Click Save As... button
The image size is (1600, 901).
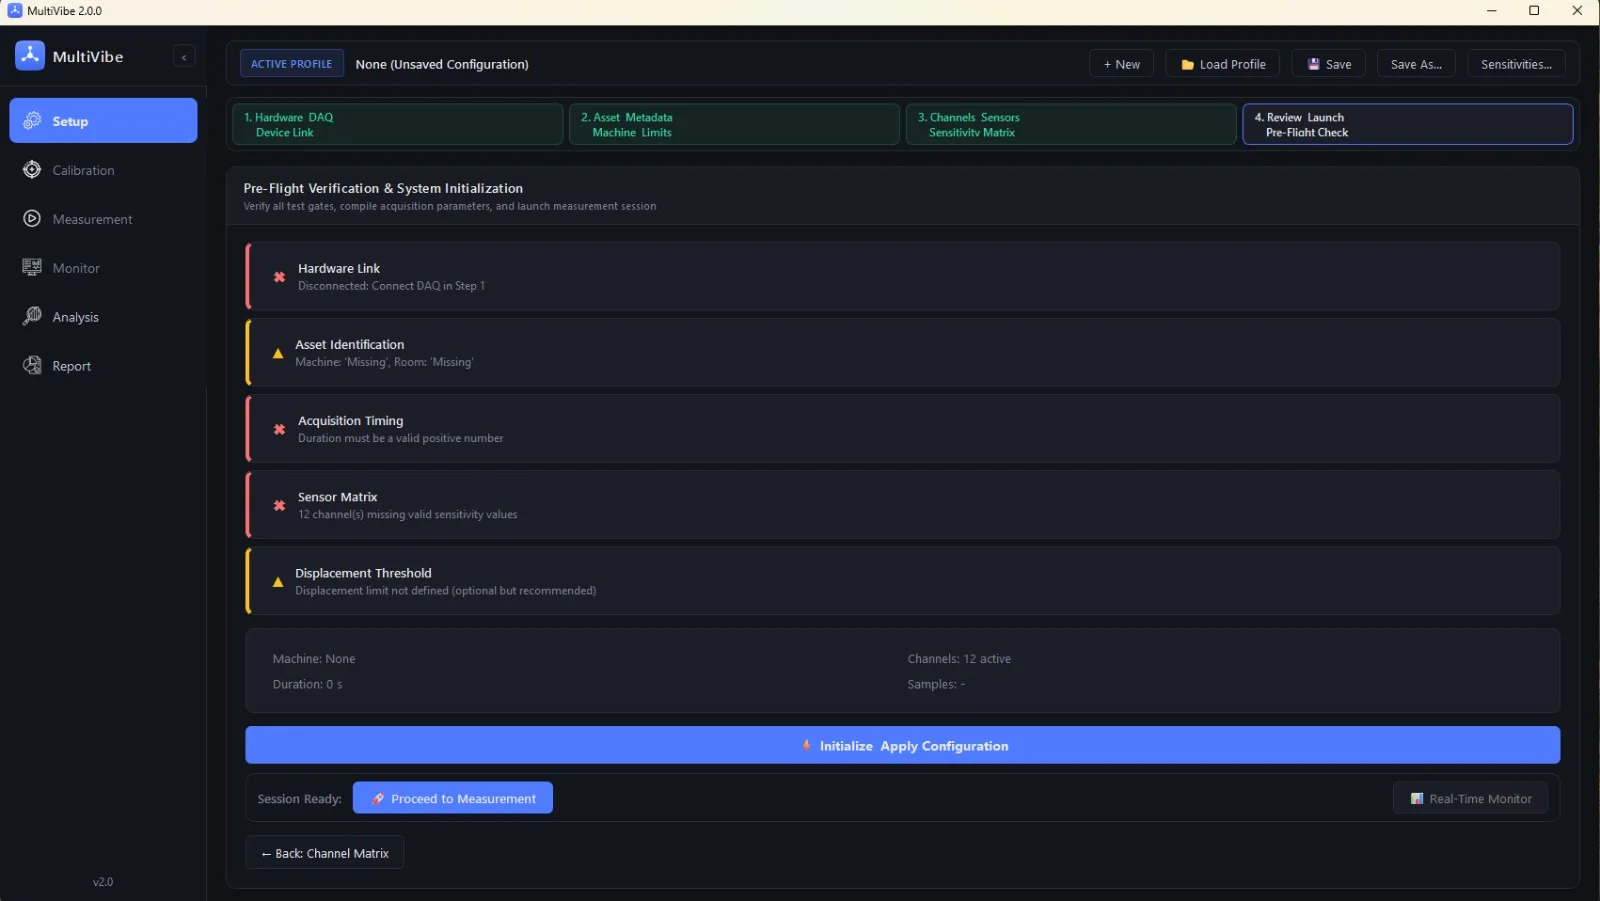click(1416, 64)
